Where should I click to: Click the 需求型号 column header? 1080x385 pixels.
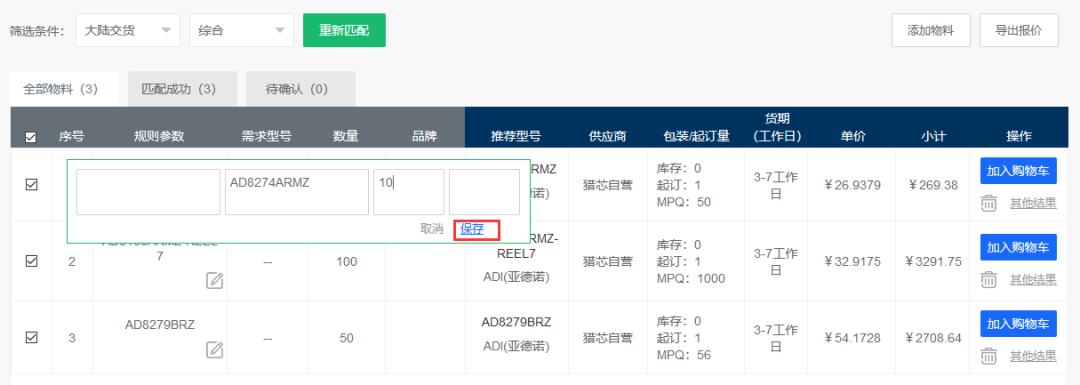pyautogui.click(x=267, y=136)
